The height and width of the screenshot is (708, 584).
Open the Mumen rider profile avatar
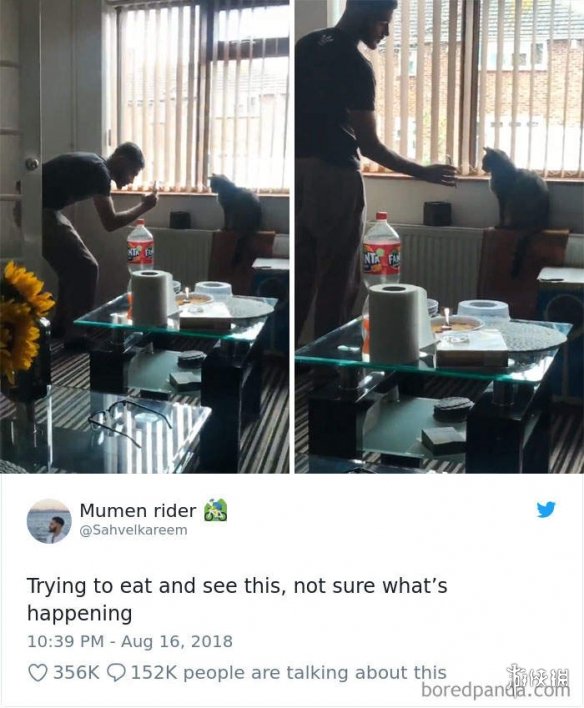point(49,520)
